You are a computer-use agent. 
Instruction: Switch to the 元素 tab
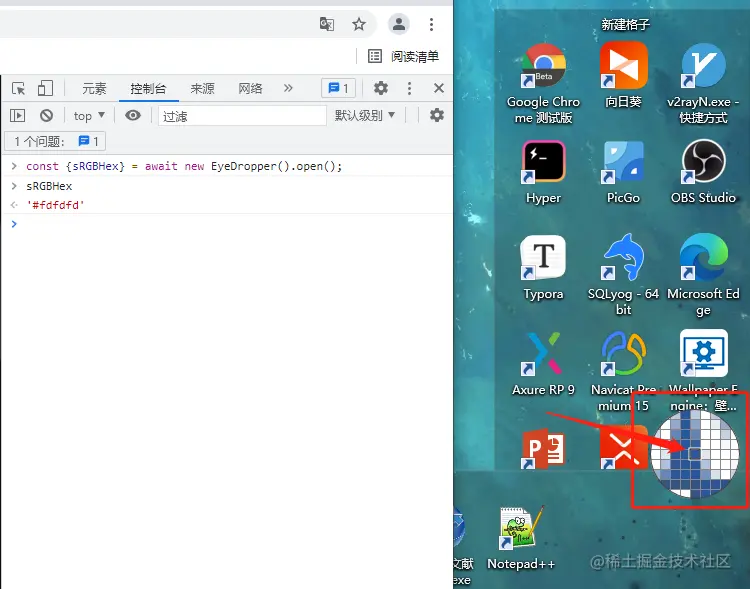[94, 89]
